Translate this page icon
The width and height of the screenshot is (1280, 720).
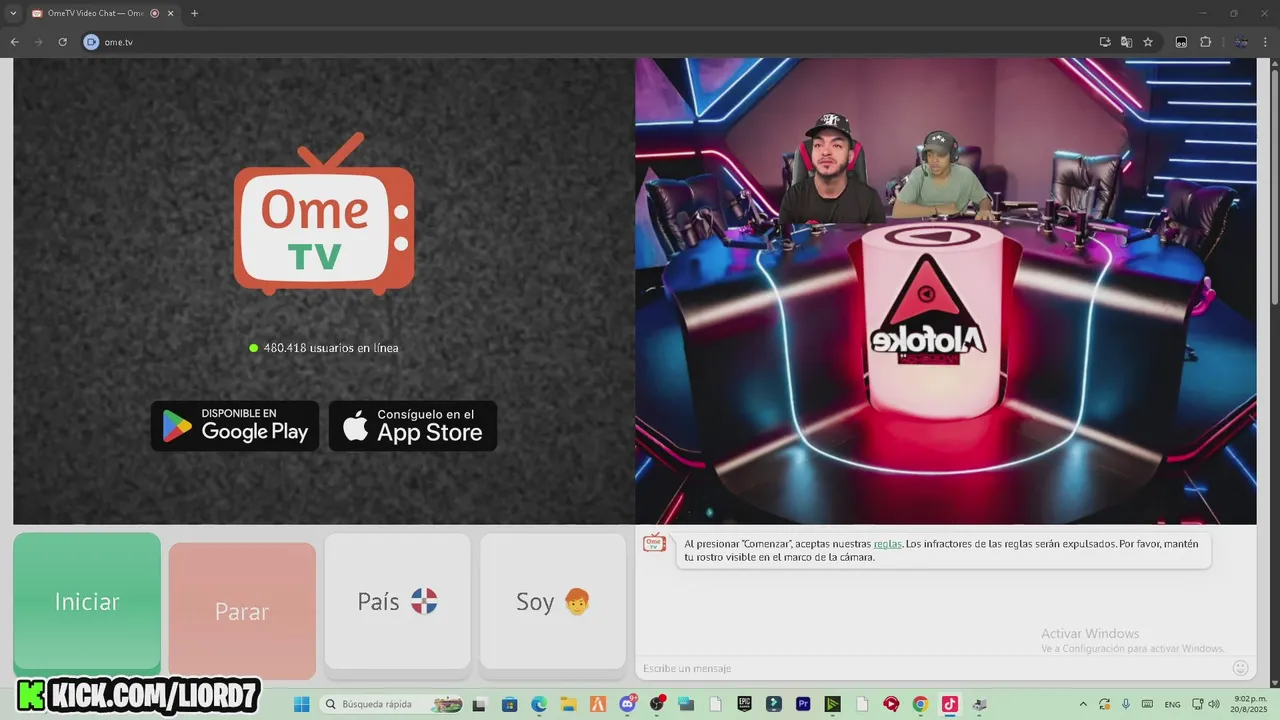click(1127, 42)
